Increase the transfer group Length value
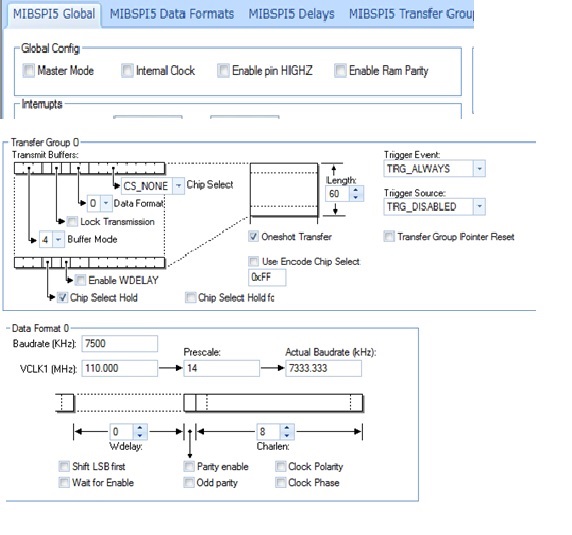Image resolution: width=572 pixels, height=535 pixels. (x=356, y=189)
